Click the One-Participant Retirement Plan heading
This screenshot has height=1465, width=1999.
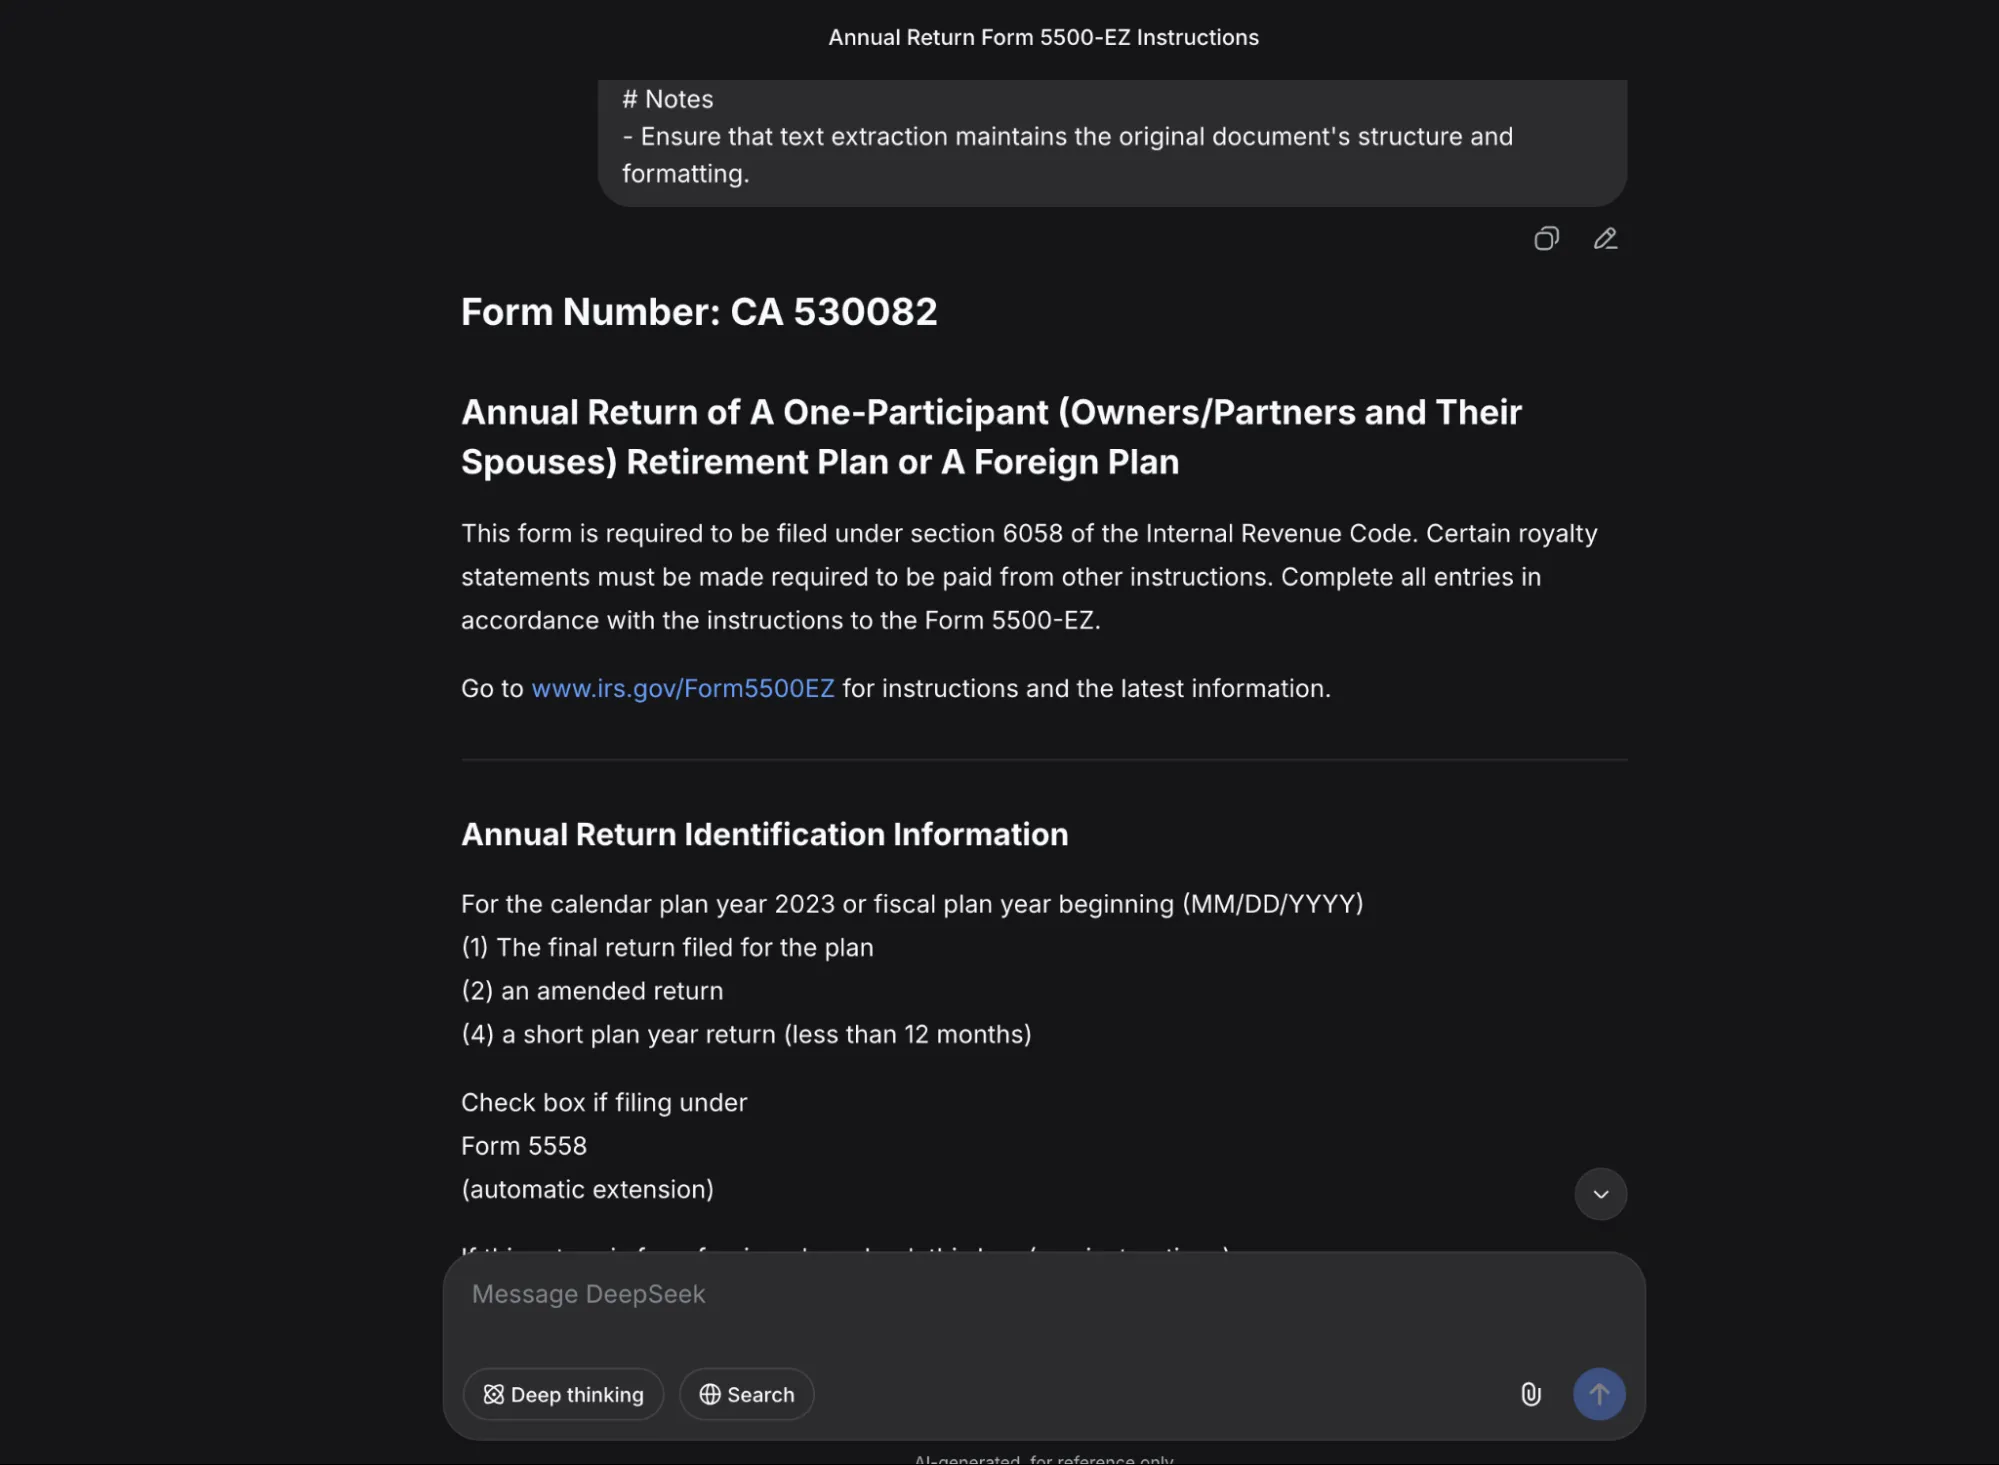[991, 437]
